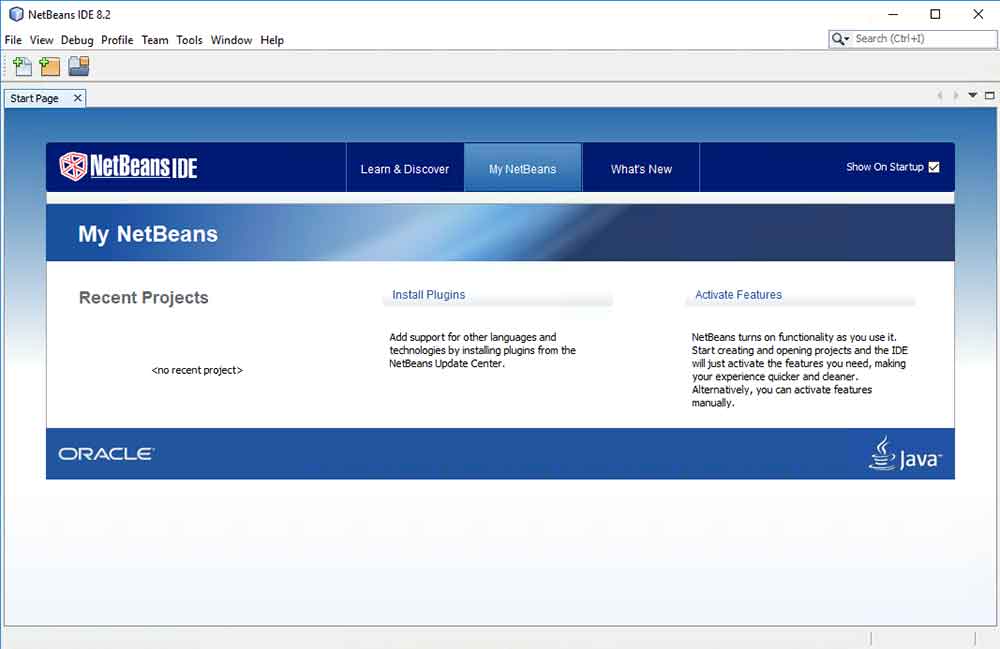This screenshot has width=1000, height=649.
Task: Open the File menu
Action: (13, 40)
